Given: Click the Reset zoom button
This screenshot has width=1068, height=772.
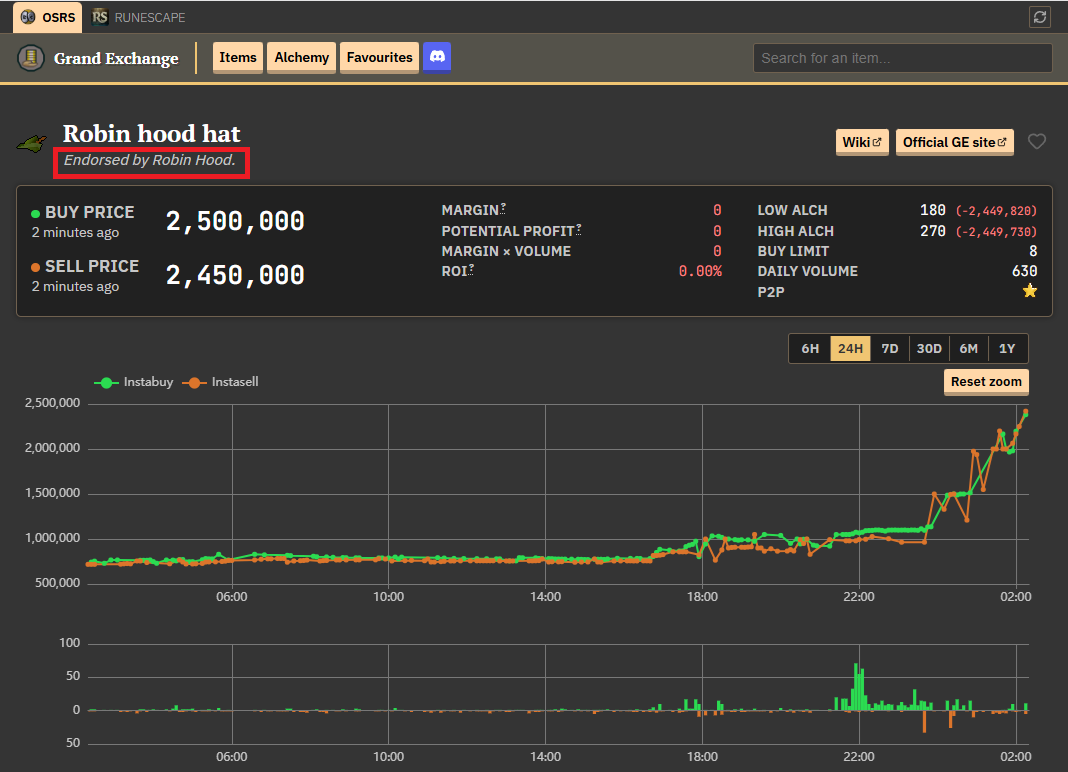Looking at the screenshot, I should [986, 382].
